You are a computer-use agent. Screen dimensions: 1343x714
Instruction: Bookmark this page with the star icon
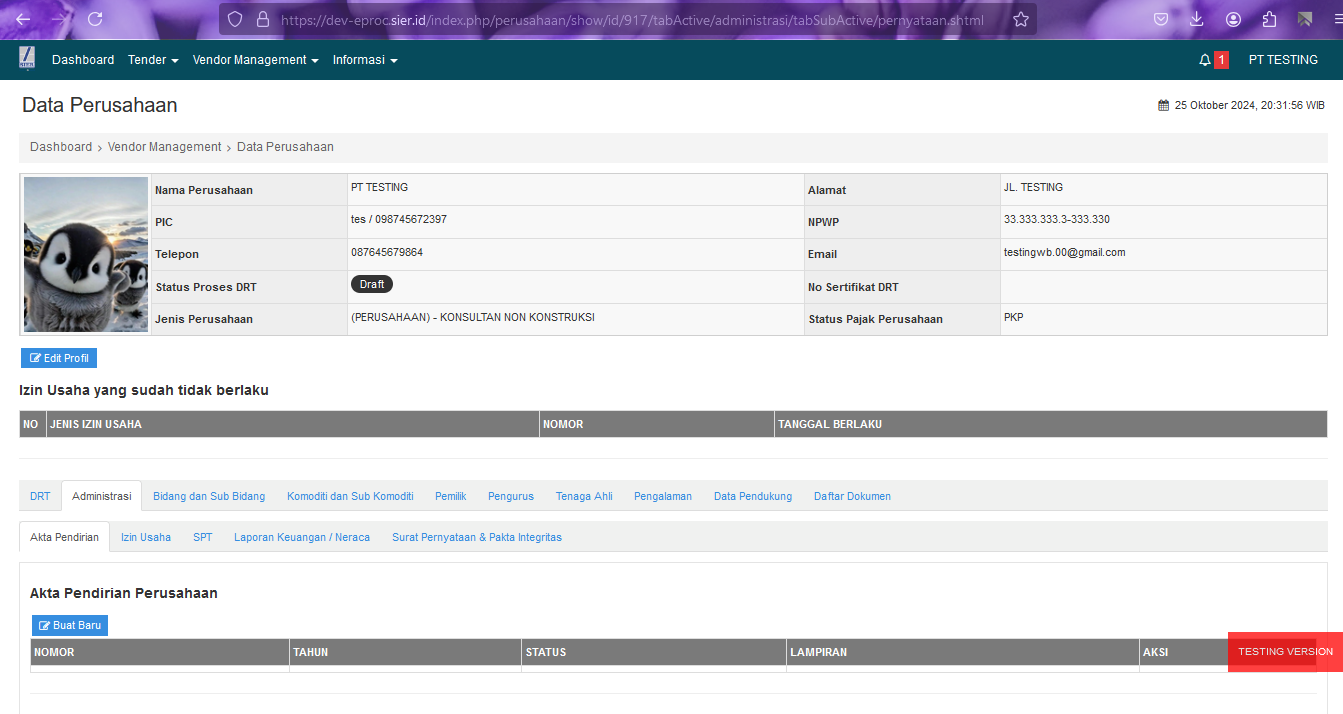click(x=1020, y=19)
